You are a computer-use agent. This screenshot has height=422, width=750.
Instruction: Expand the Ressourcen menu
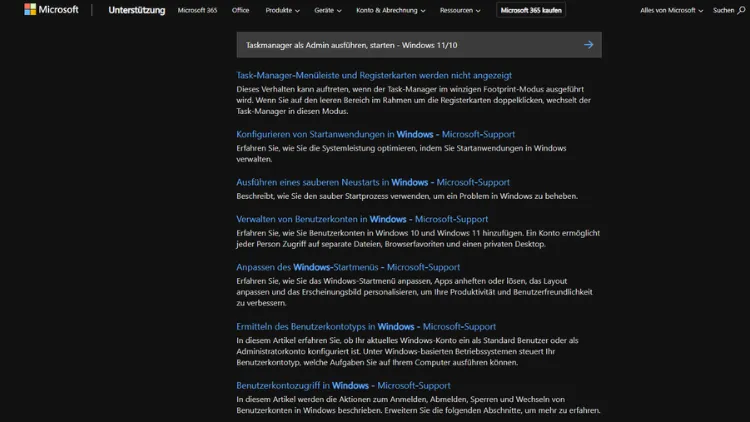pos(460,10)
